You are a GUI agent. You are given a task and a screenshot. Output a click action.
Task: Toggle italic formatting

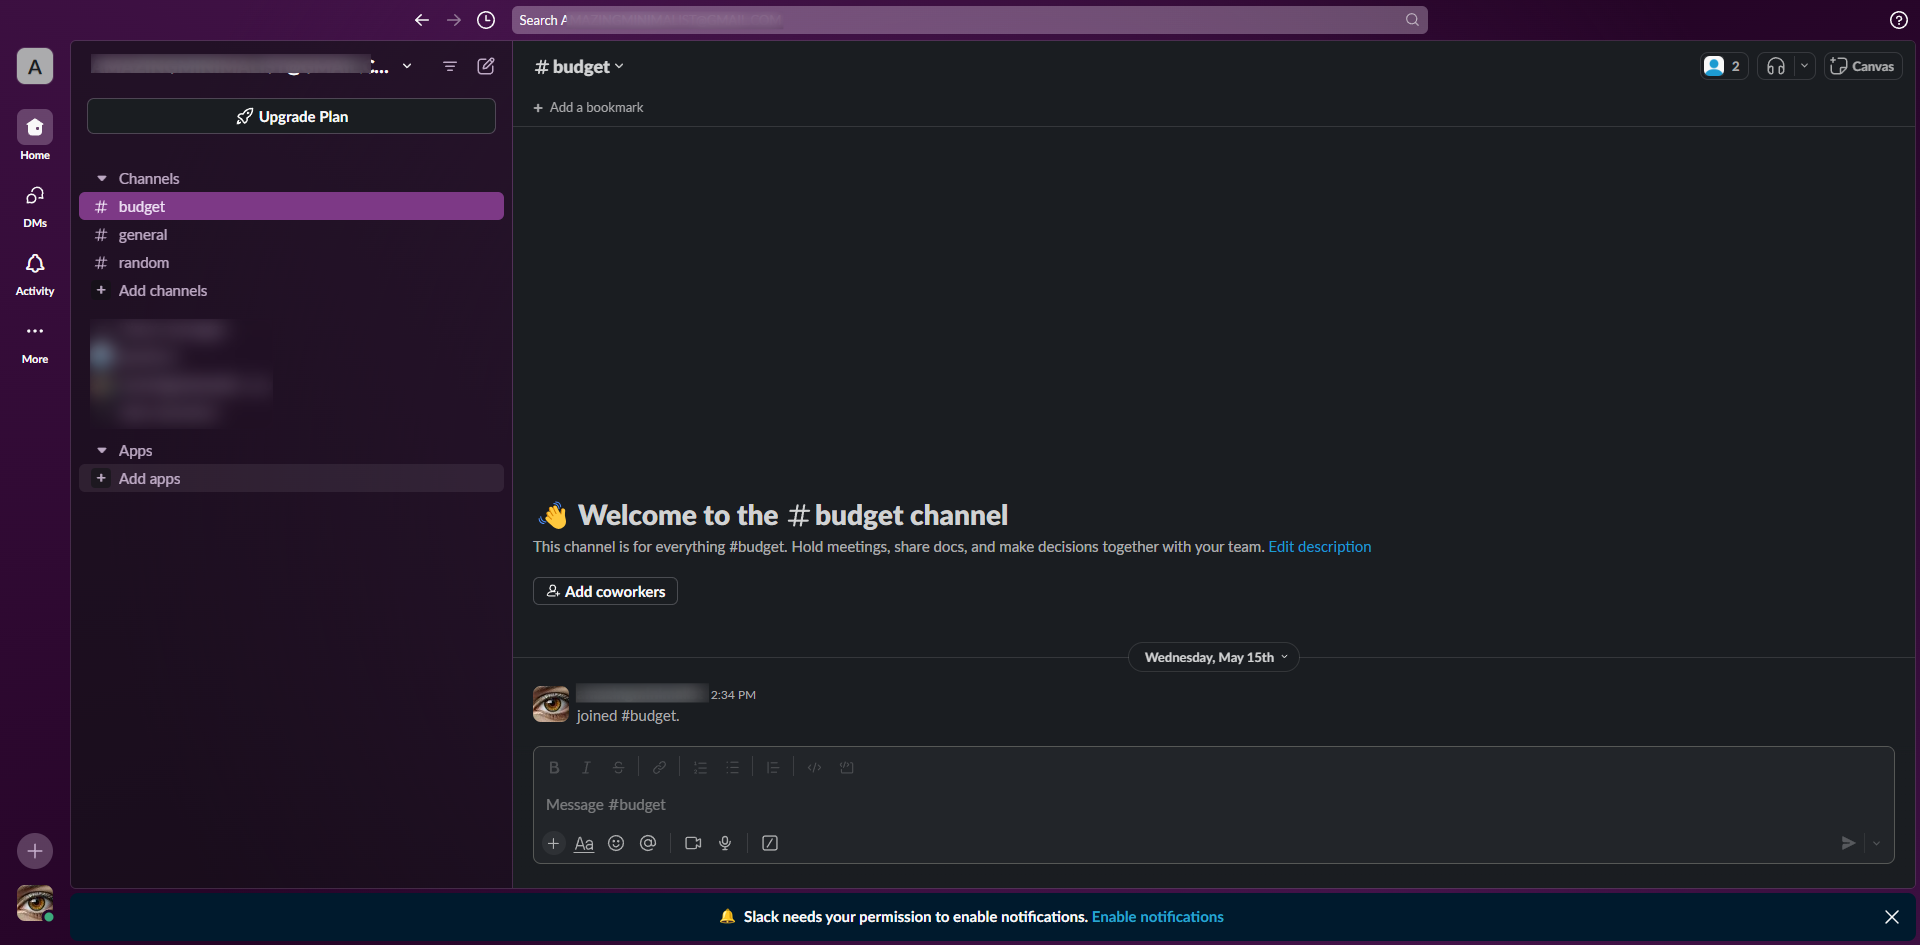pyautogui.click(x=586, y=767)
